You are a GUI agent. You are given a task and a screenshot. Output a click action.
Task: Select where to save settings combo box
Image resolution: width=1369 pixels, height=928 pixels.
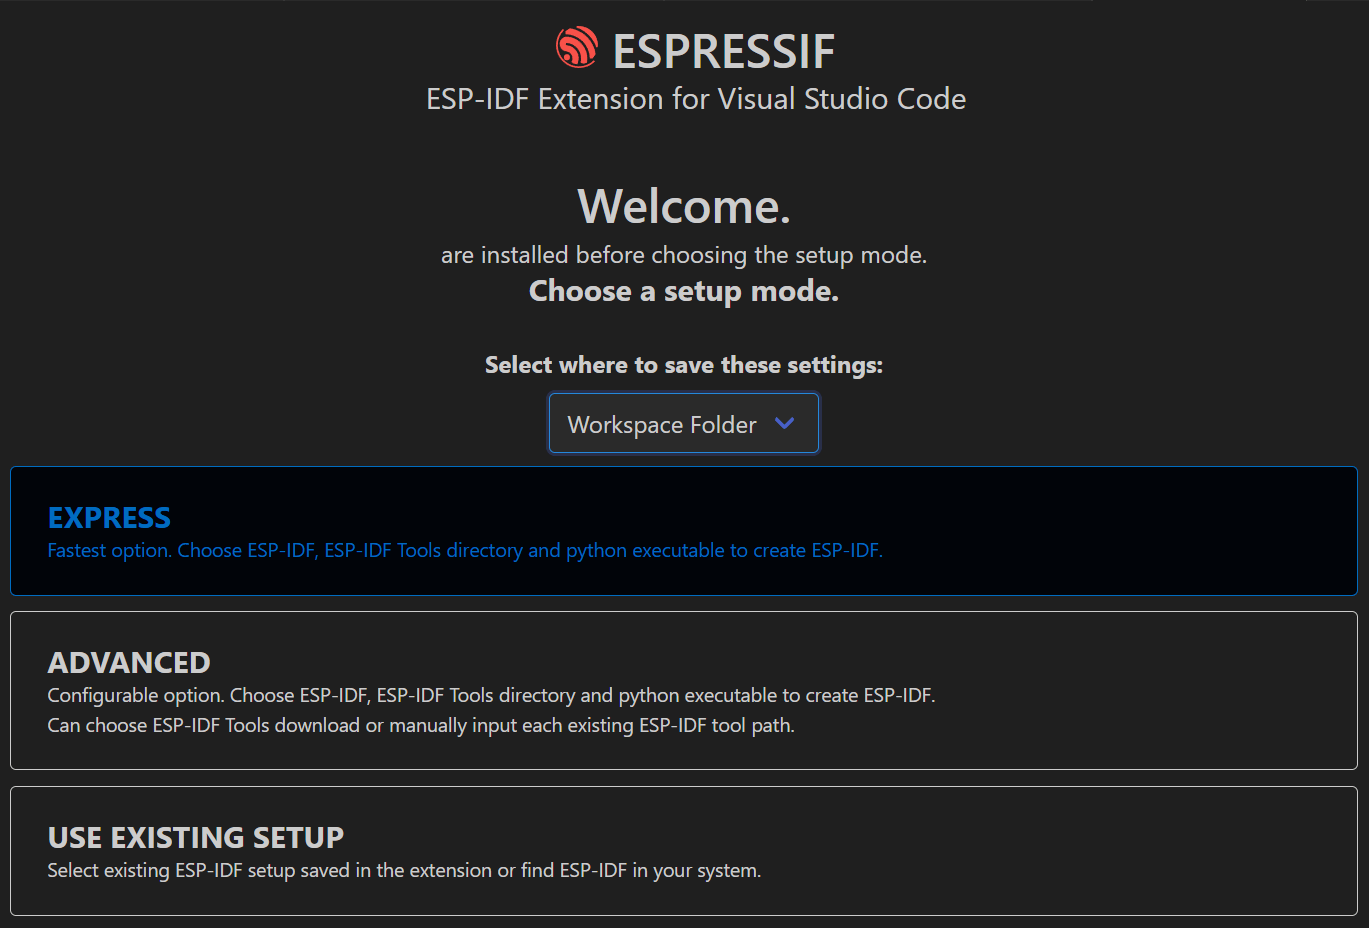pyautogui.click(x=683, y=423)
